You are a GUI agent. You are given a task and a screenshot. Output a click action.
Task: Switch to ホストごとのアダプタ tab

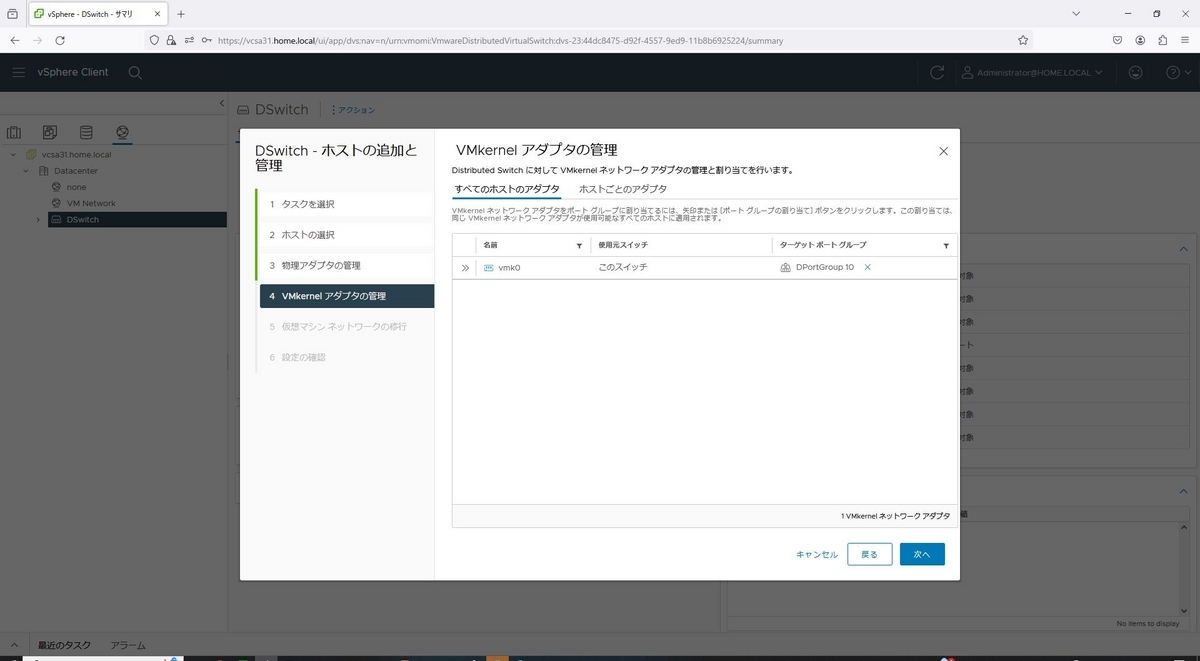pos(623,189)
